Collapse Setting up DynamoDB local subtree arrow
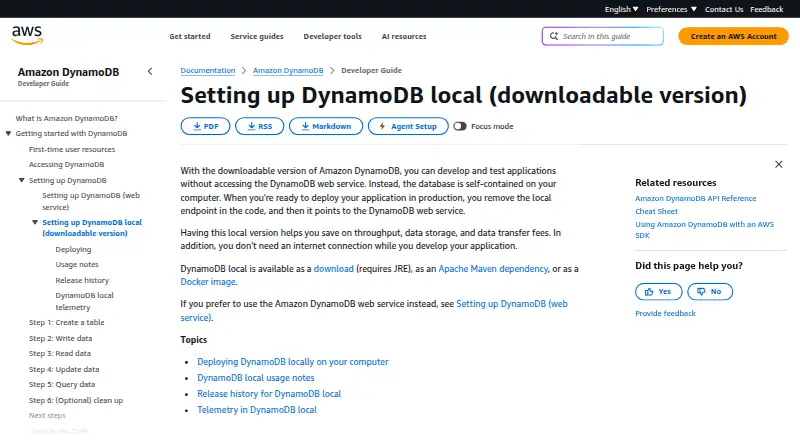 pos(35,222)
